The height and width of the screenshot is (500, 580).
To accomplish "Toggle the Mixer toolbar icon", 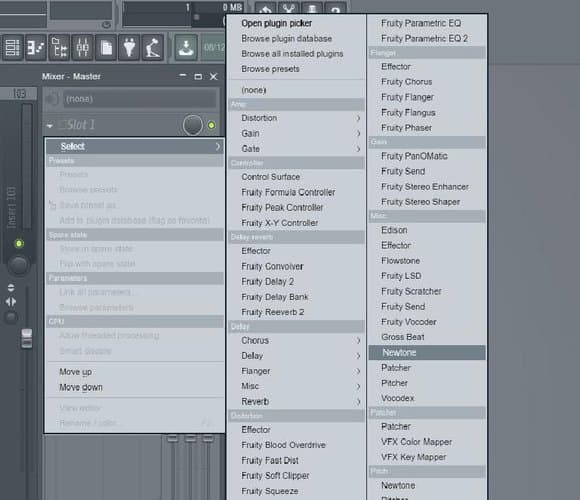I will [x=82, y=47].
